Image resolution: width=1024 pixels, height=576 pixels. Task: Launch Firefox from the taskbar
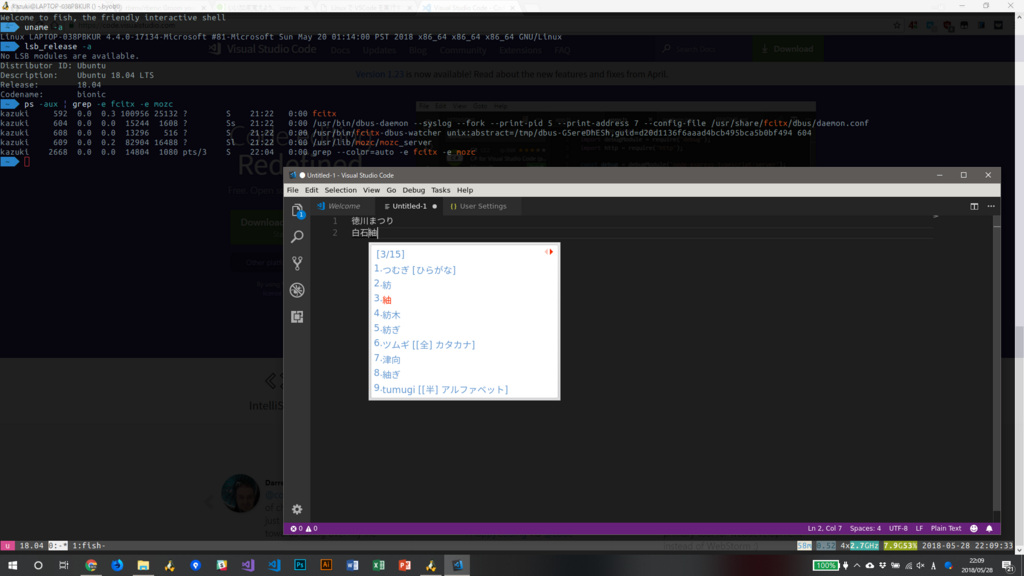(x=117, y=566)
